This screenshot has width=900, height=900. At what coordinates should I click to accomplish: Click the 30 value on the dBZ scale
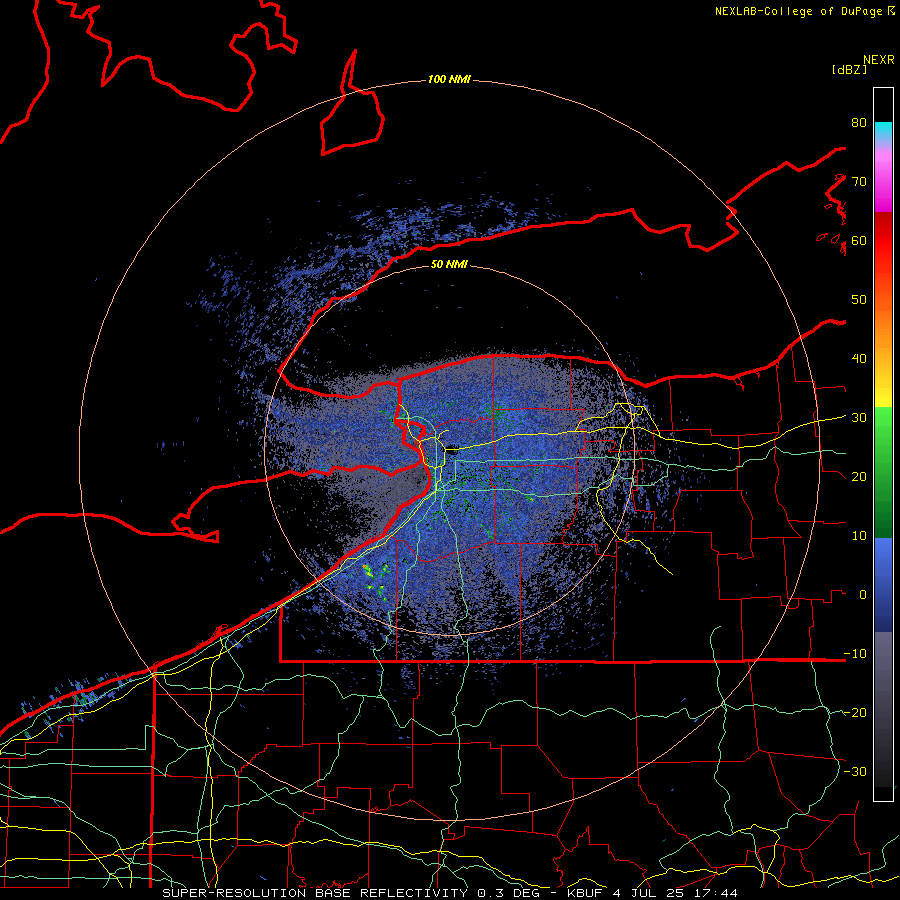click(x=859, y=418)
